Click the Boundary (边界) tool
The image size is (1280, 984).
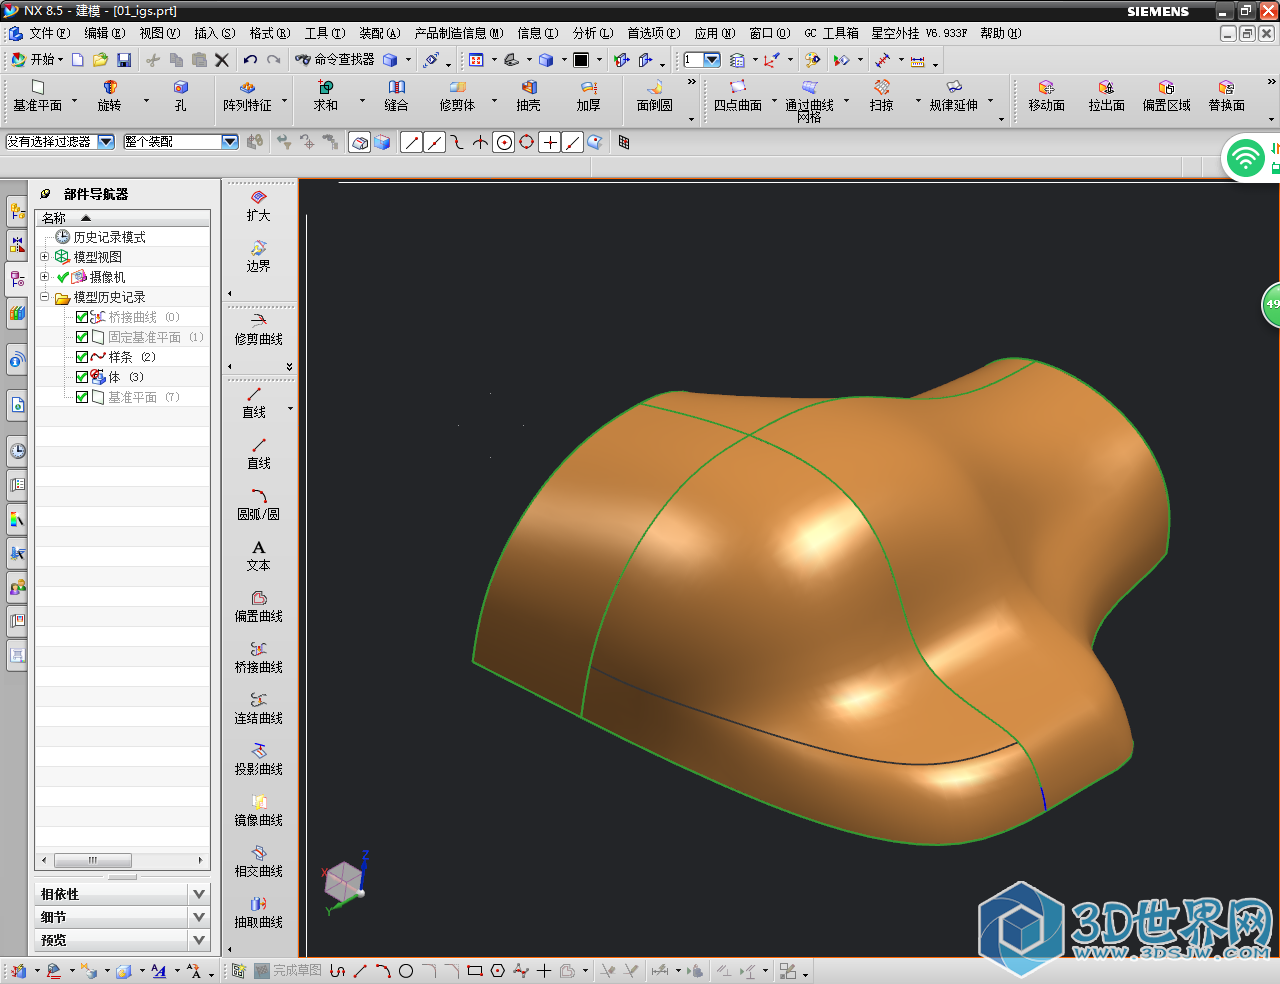click(x=259, y=256)
